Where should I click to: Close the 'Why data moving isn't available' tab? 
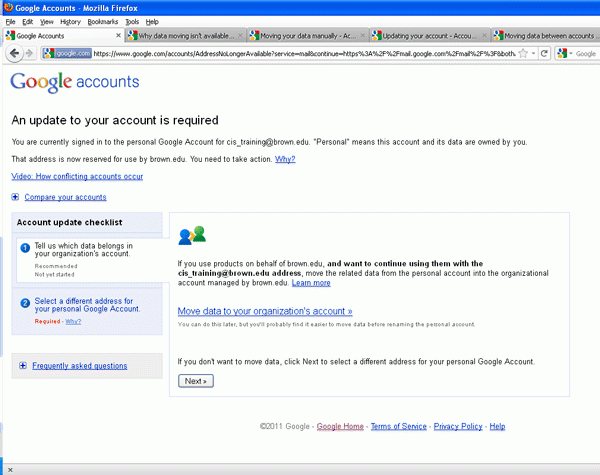tap(240, 36)
